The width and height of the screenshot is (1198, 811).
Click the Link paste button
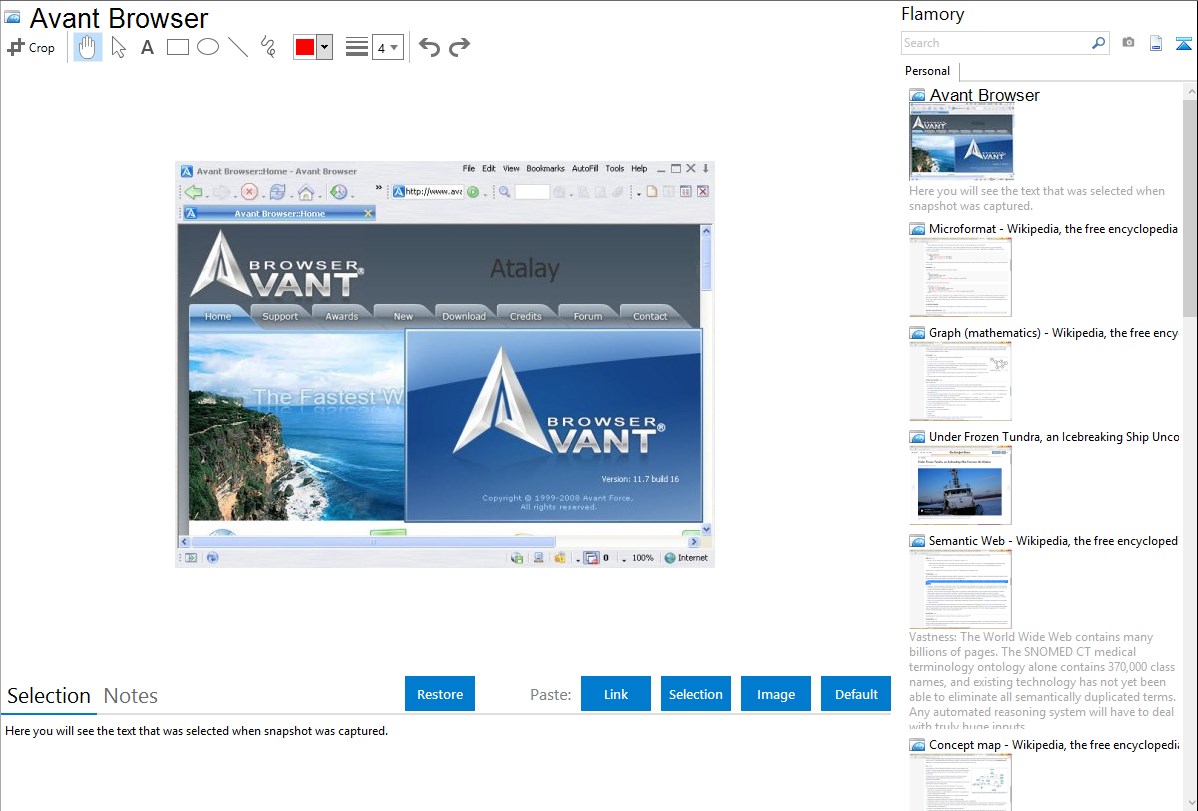(x=616, y=694)
